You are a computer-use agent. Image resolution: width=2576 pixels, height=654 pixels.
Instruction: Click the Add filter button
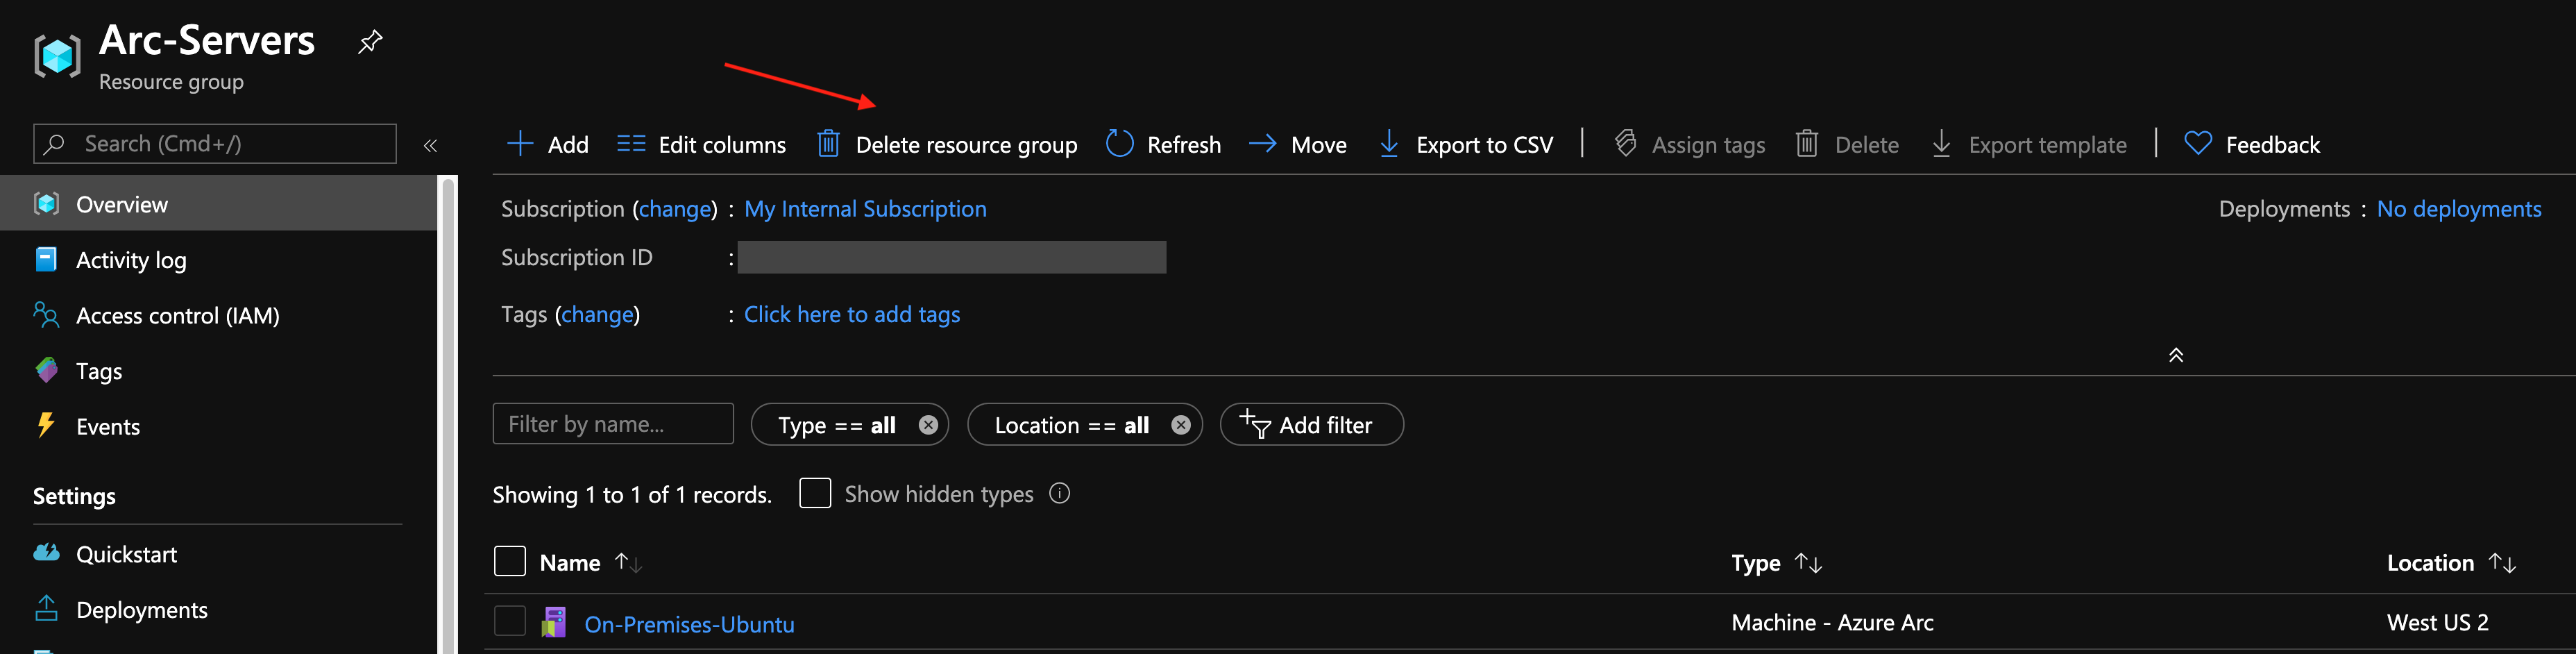tap(1311, 425)
